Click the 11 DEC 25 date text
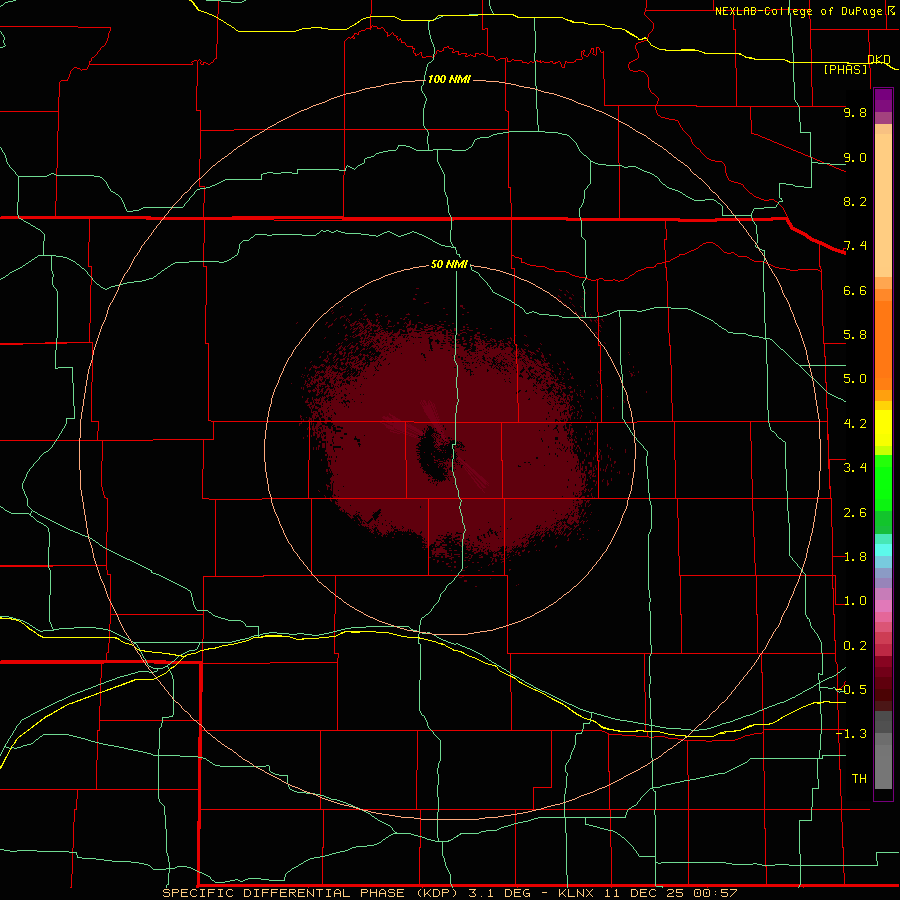This screenshot has width=900, height=900. pyautogui.click(x=645, y=893)
